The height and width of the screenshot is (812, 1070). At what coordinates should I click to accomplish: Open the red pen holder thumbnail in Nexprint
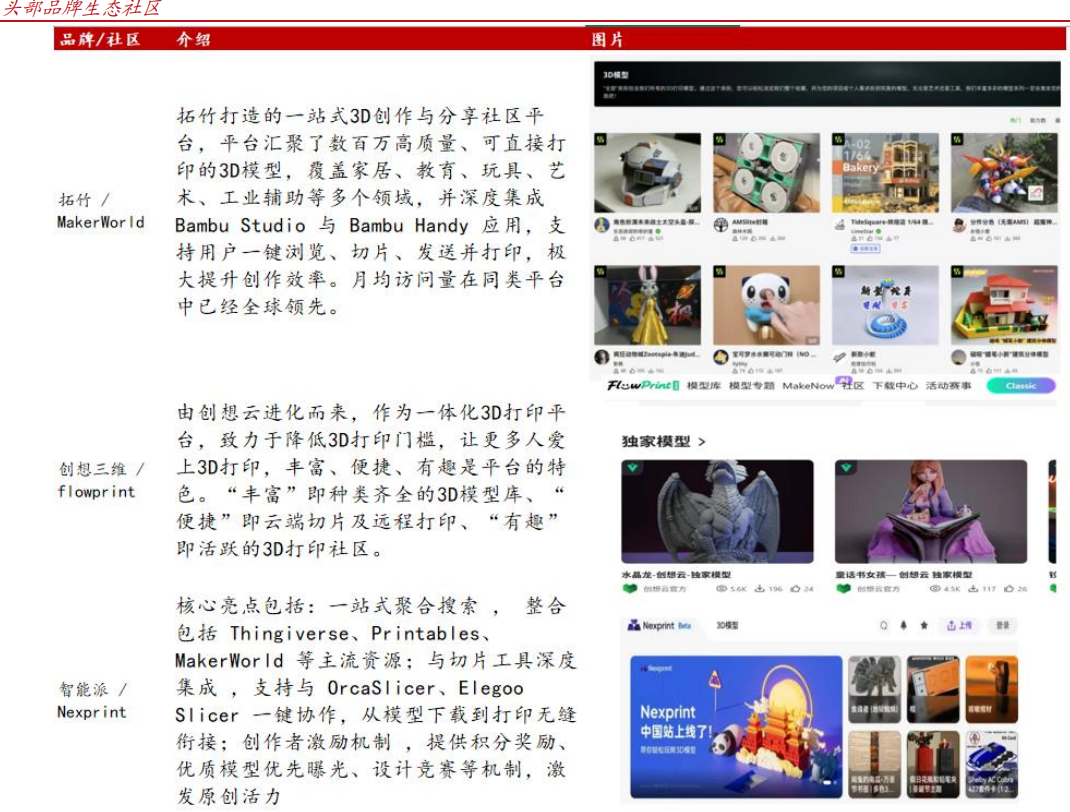[933, 764]
